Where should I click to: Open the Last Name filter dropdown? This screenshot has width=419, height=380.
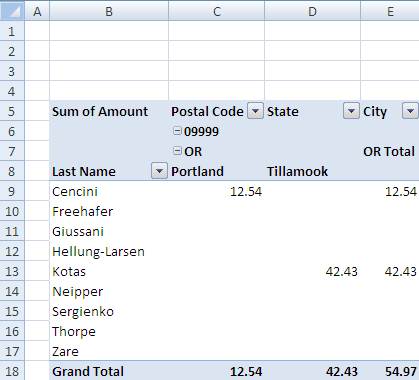(159, 171)
